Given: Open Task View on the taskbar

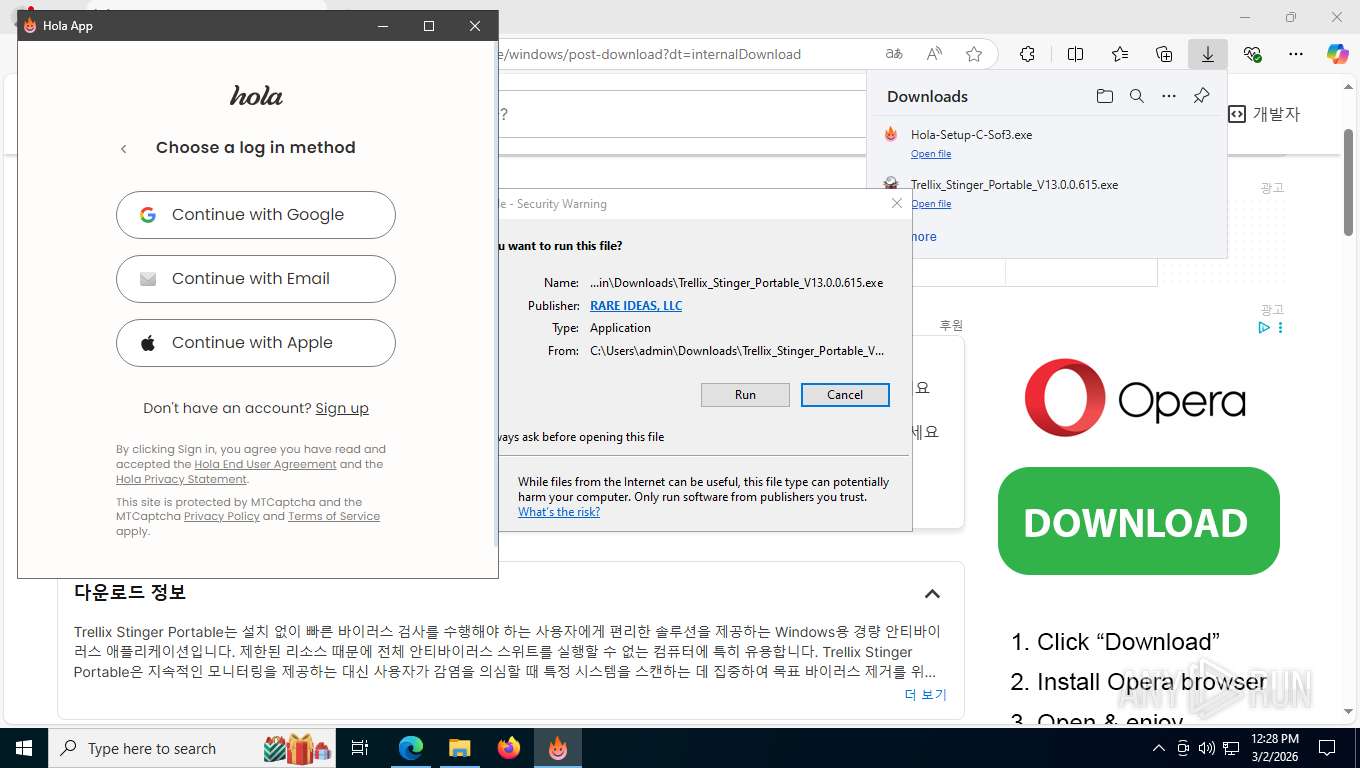Looking at the screenshot, I should coord(361,748).
